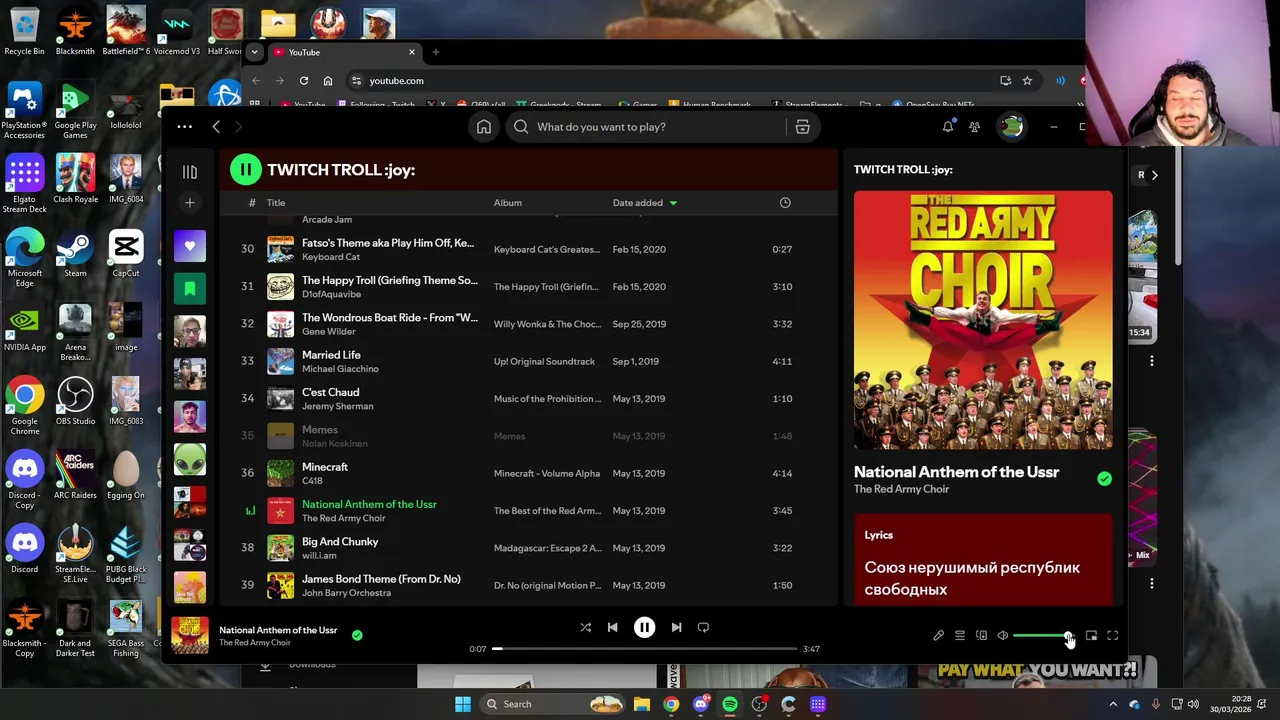The width and height of the screenshot is (1280, 720).
Task: Reload the page in Chrome
Action: (304, 81)
